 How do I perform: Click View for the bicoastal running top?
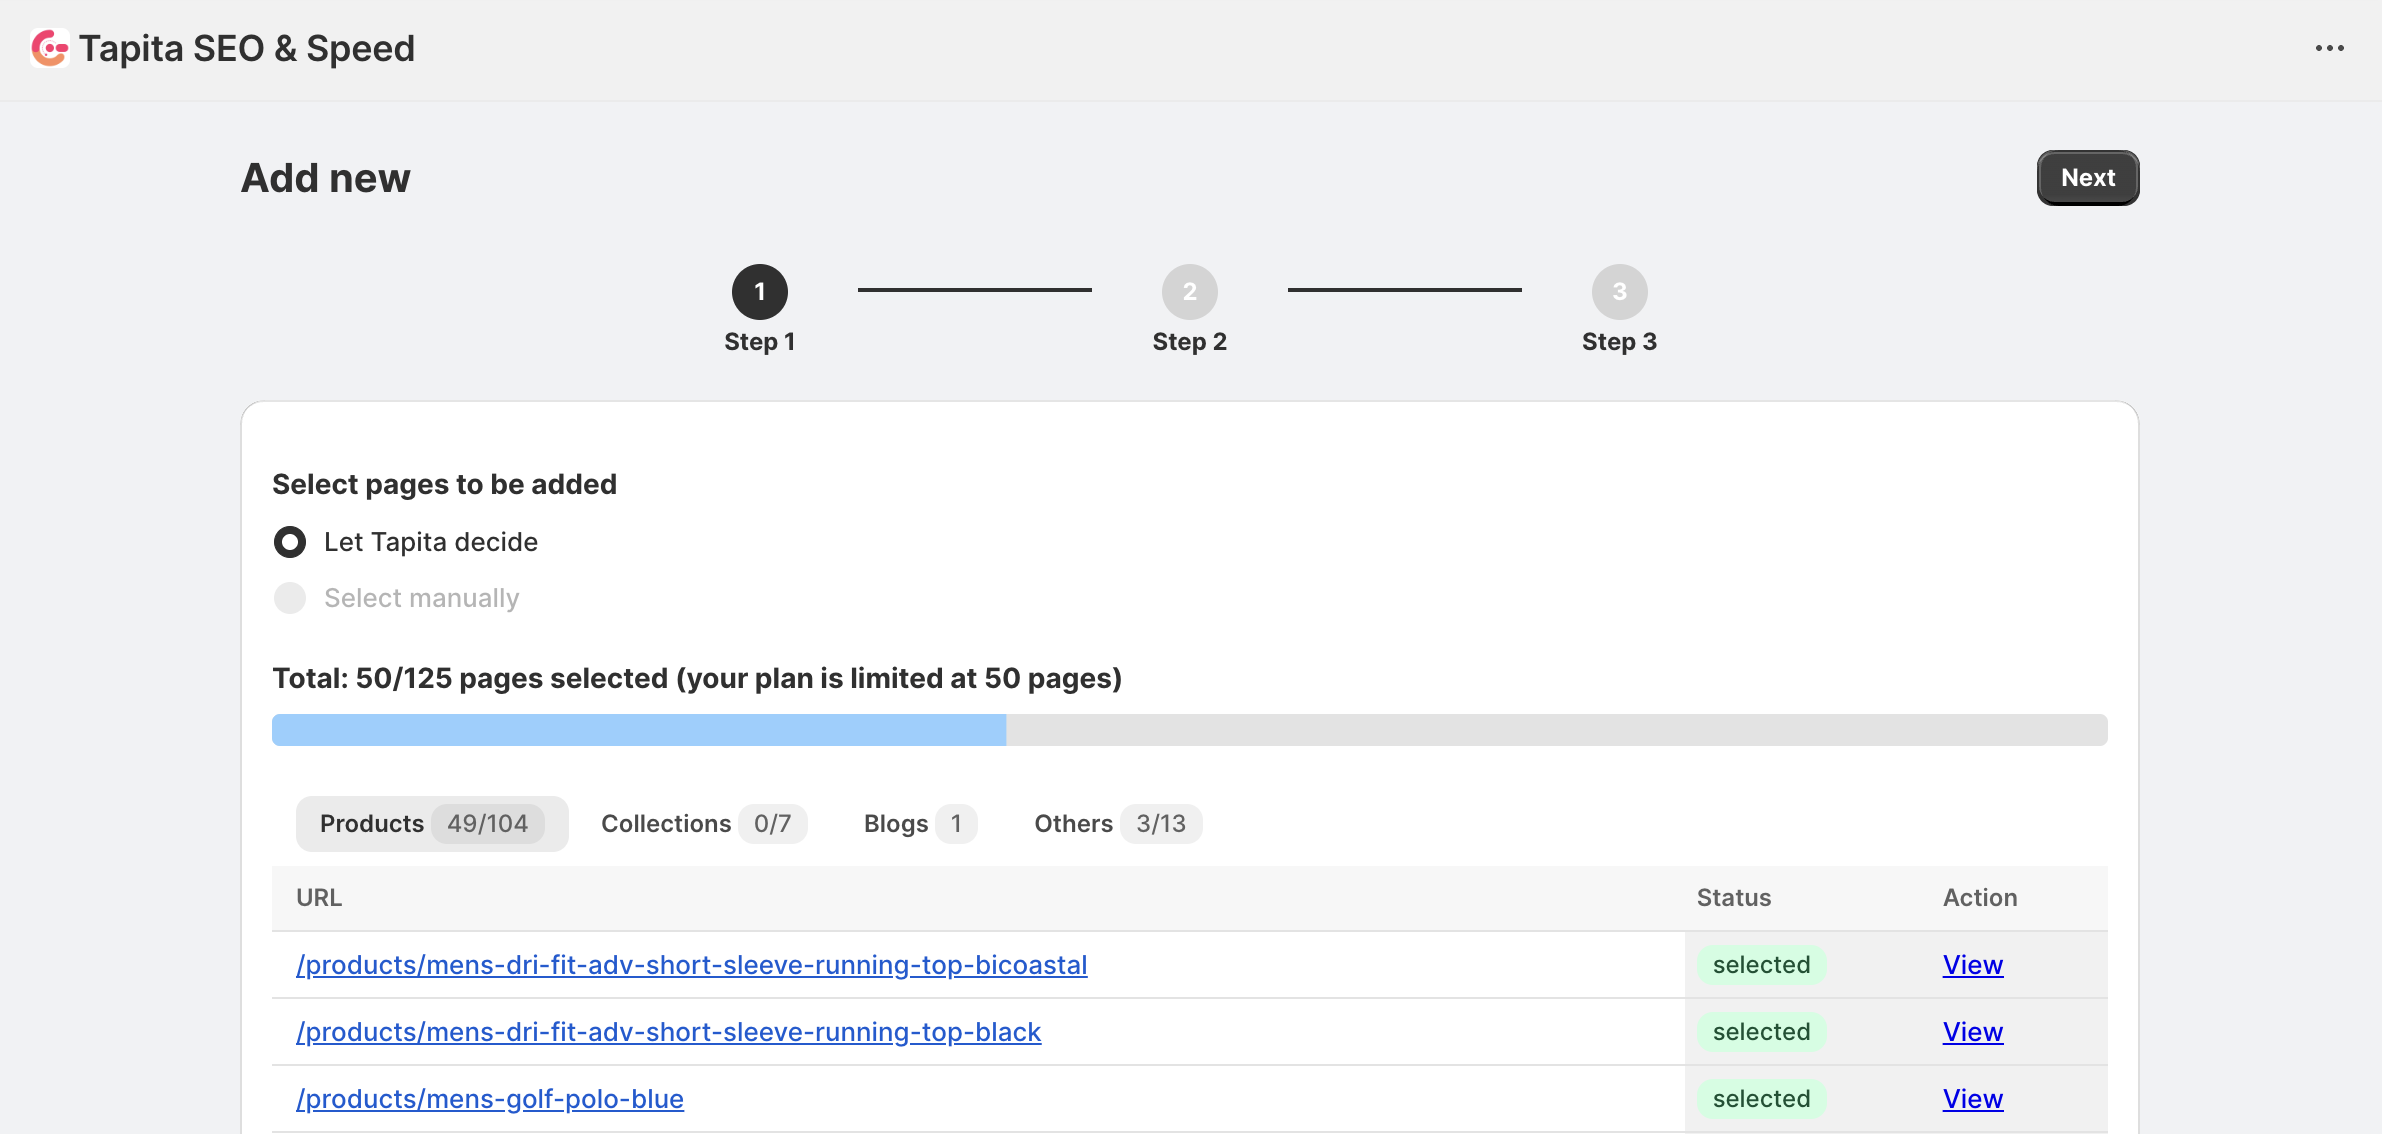[1972, 965]
